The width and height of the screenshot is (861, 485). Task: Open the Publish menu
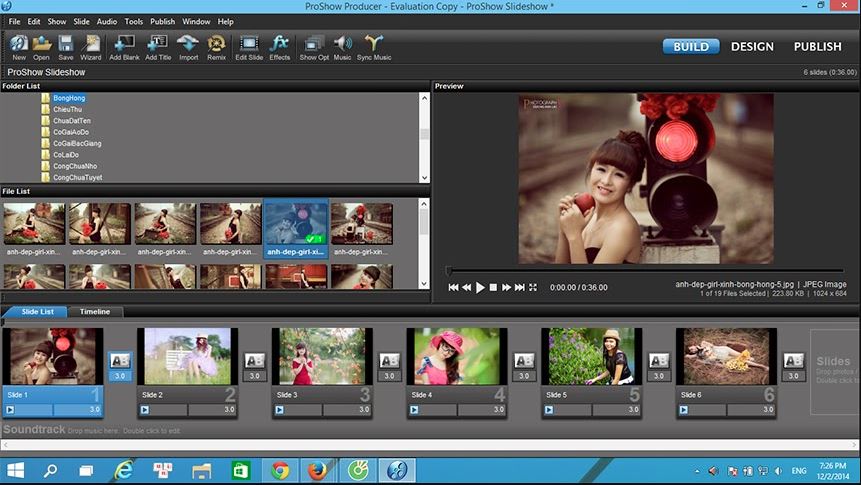(x=163, y=21)
